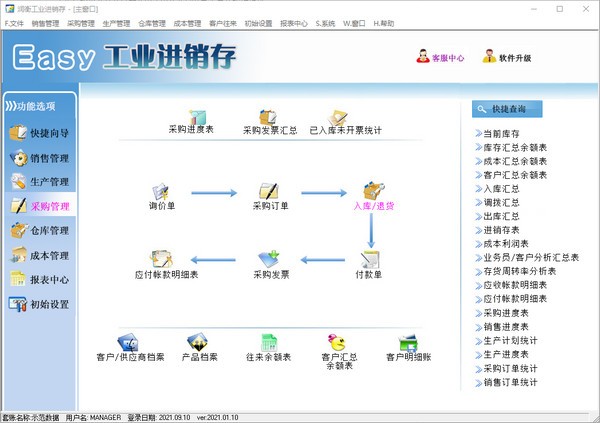600x423 pixels.
Task: Open the 销售管理 menu in menu bar
Action: pyautogui.click(x=45, y=21)
